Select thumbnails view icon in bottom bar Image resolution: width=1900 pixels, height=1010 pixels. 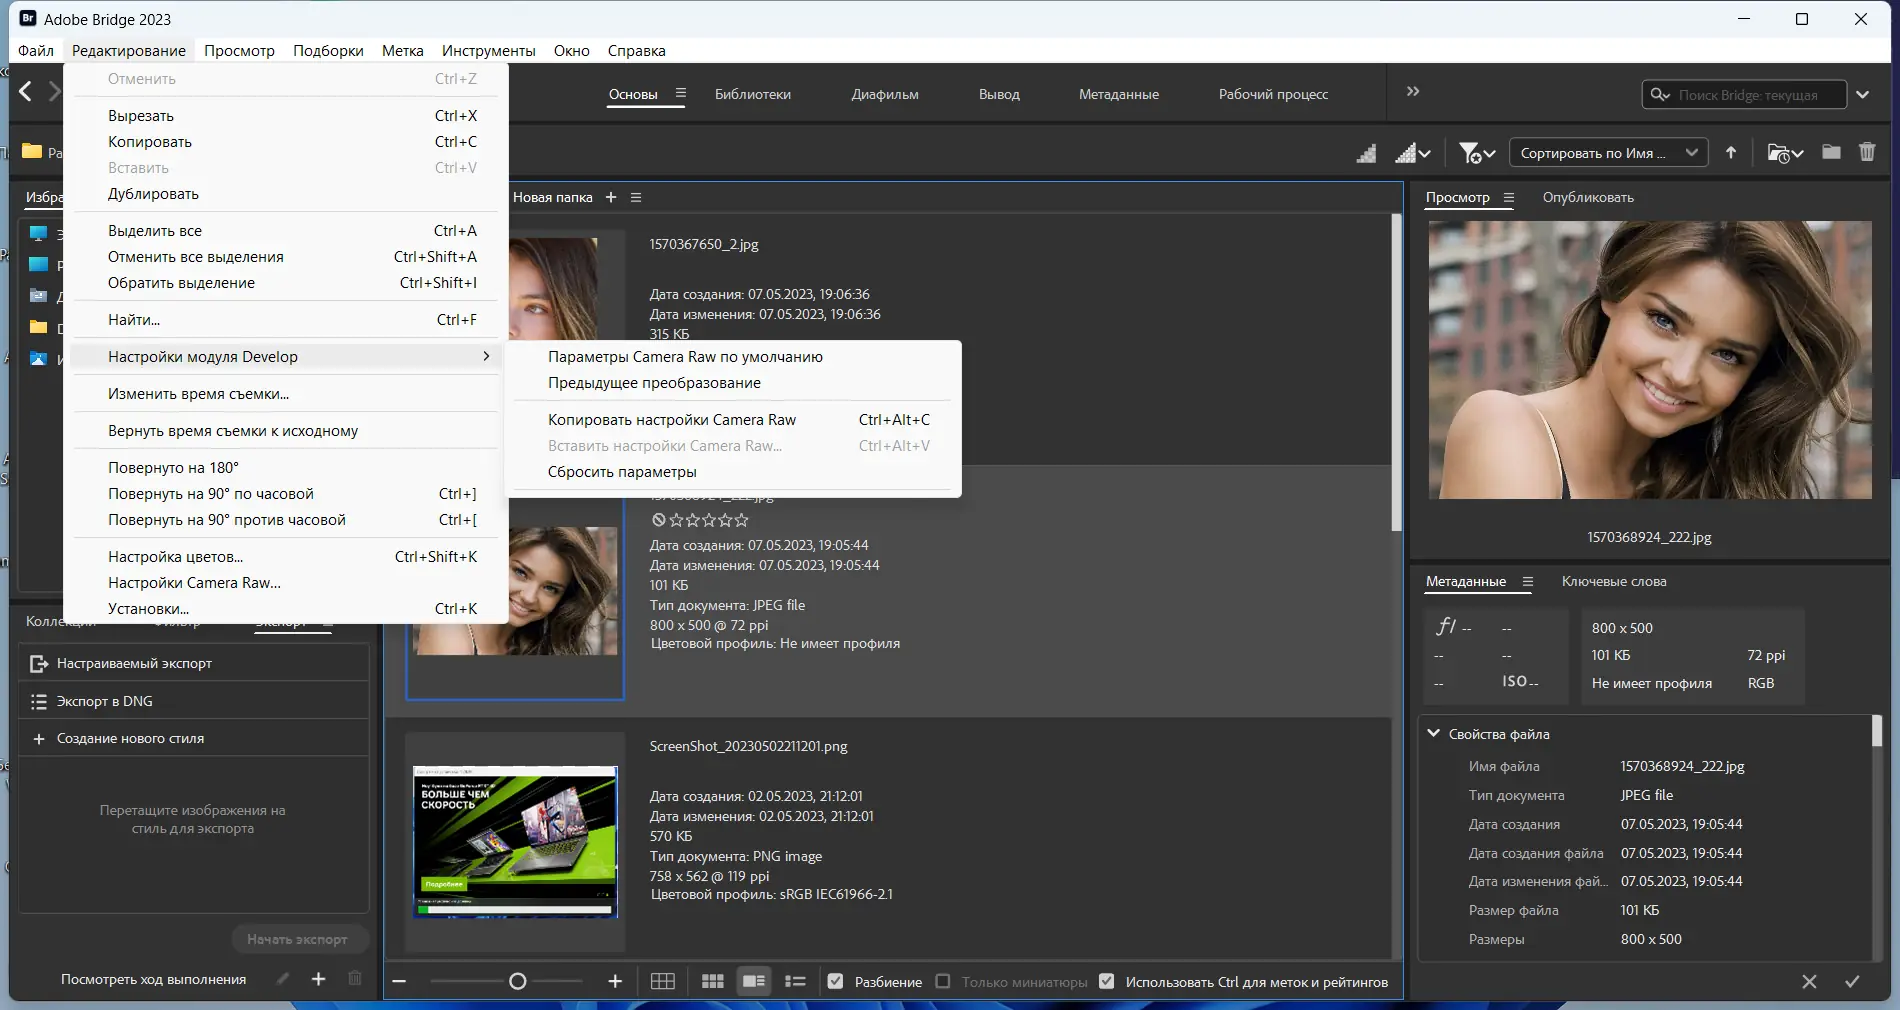(x=712, y=981)
